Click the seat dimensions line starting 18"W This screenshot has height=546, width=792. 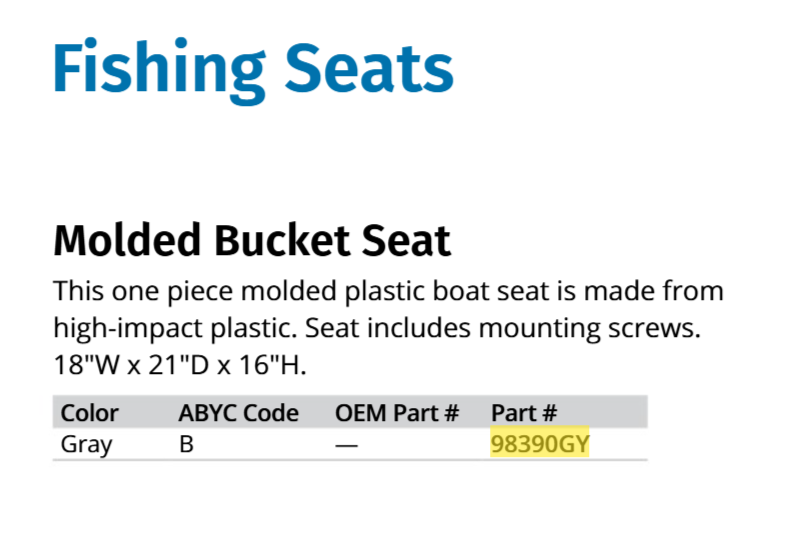tap(180, 365)
